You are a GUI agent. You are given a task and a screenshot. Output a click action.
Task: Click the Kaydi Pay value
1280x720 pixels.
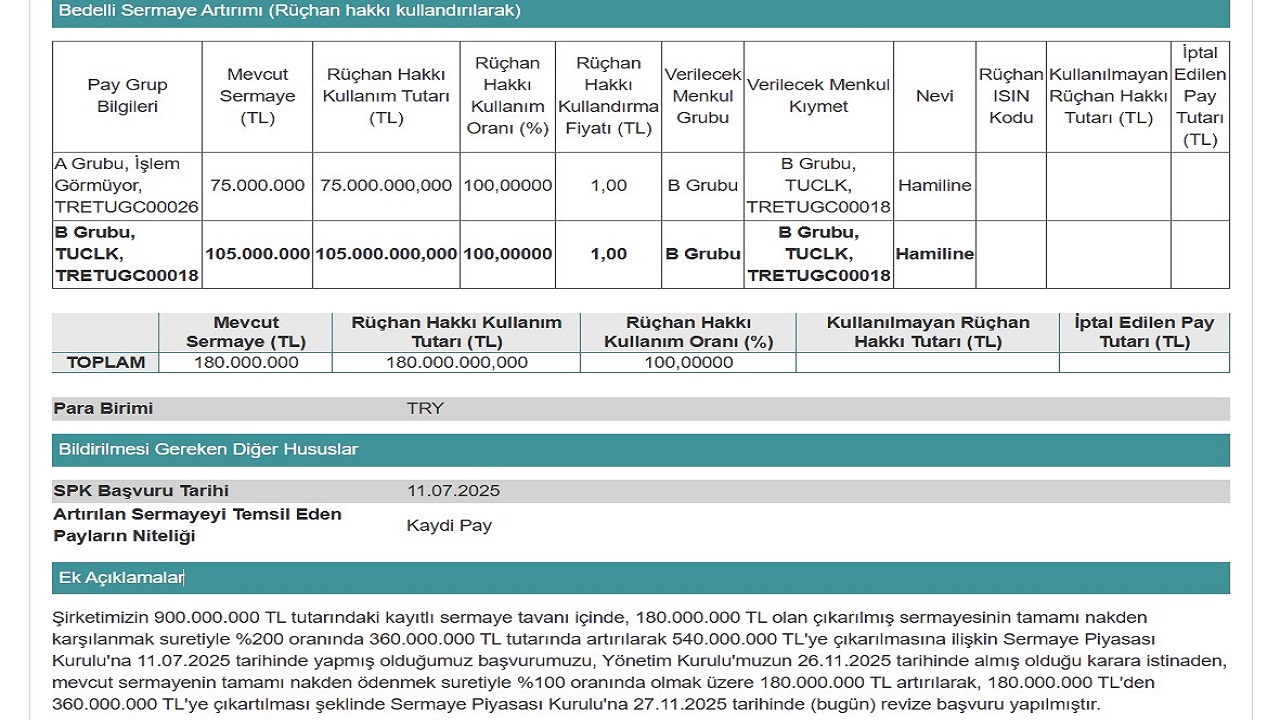[449, 525]
